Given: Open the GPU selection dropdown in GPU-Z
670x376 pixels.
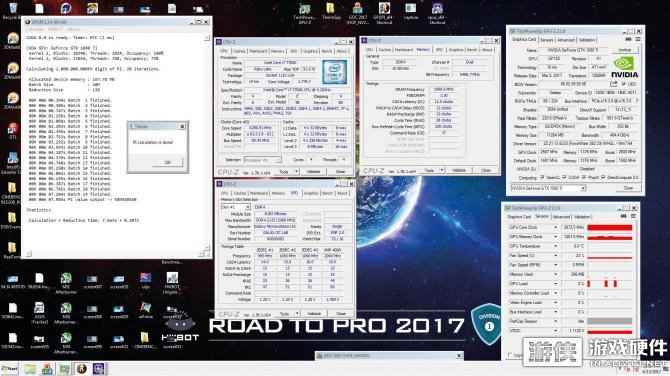Looking at the screenshot, I should (x=549, y=188).
